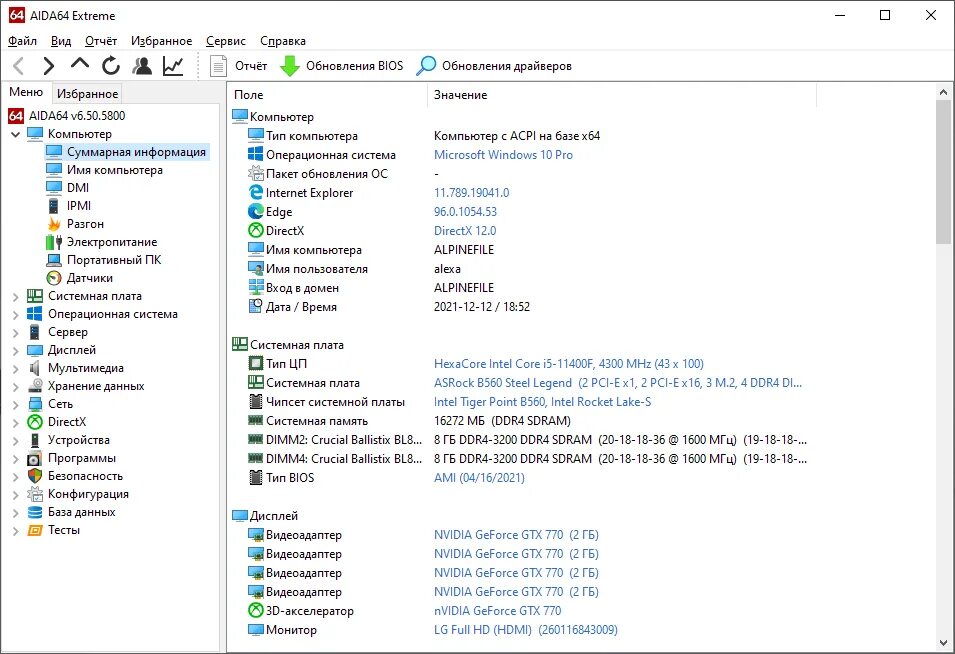
Task: Click the Edge row icon
Action: click(256, 211)
